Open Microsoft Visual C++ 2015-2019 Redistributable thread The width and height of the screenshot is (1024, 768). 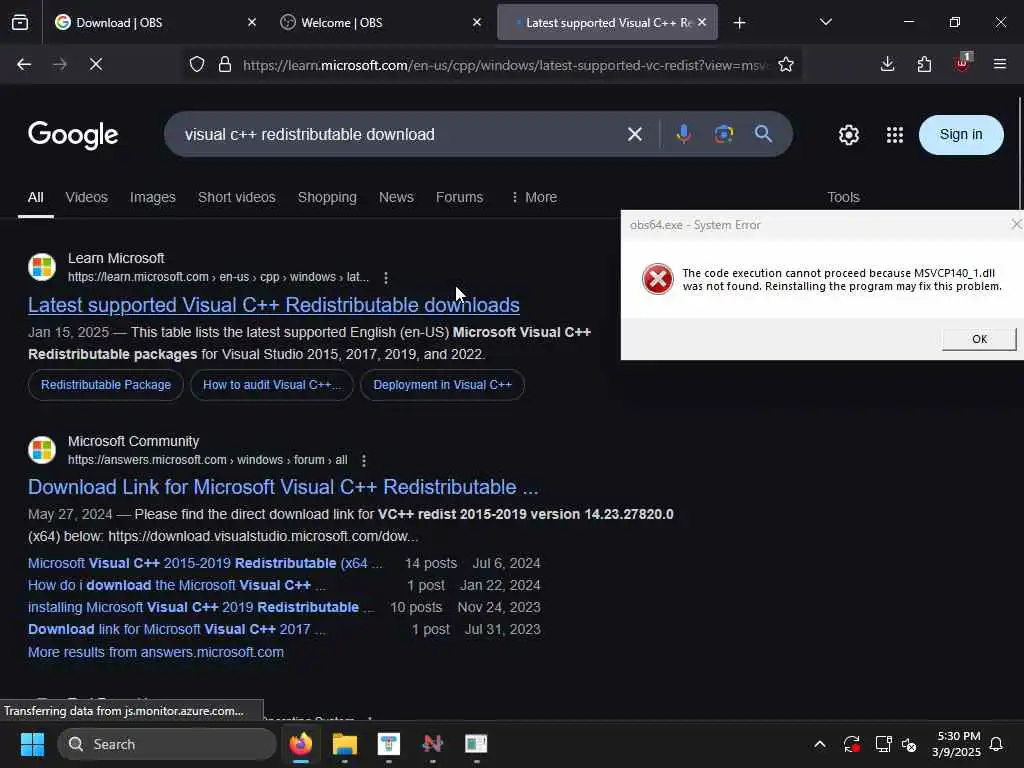pyautogui.click(x=205, y=563)
